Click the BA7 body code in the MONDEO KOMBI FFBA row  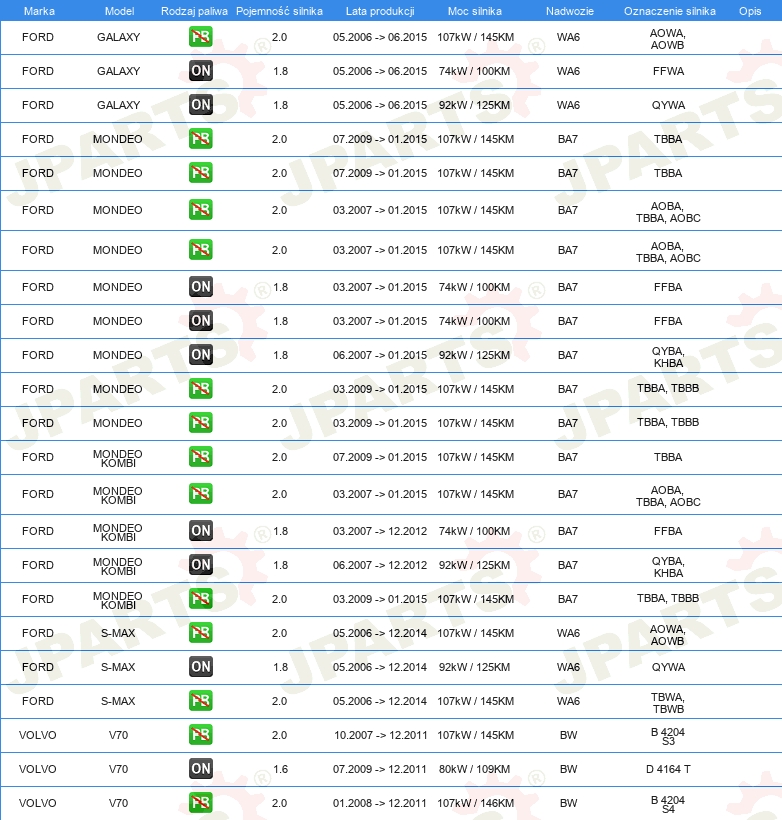[x=568, y=531]
